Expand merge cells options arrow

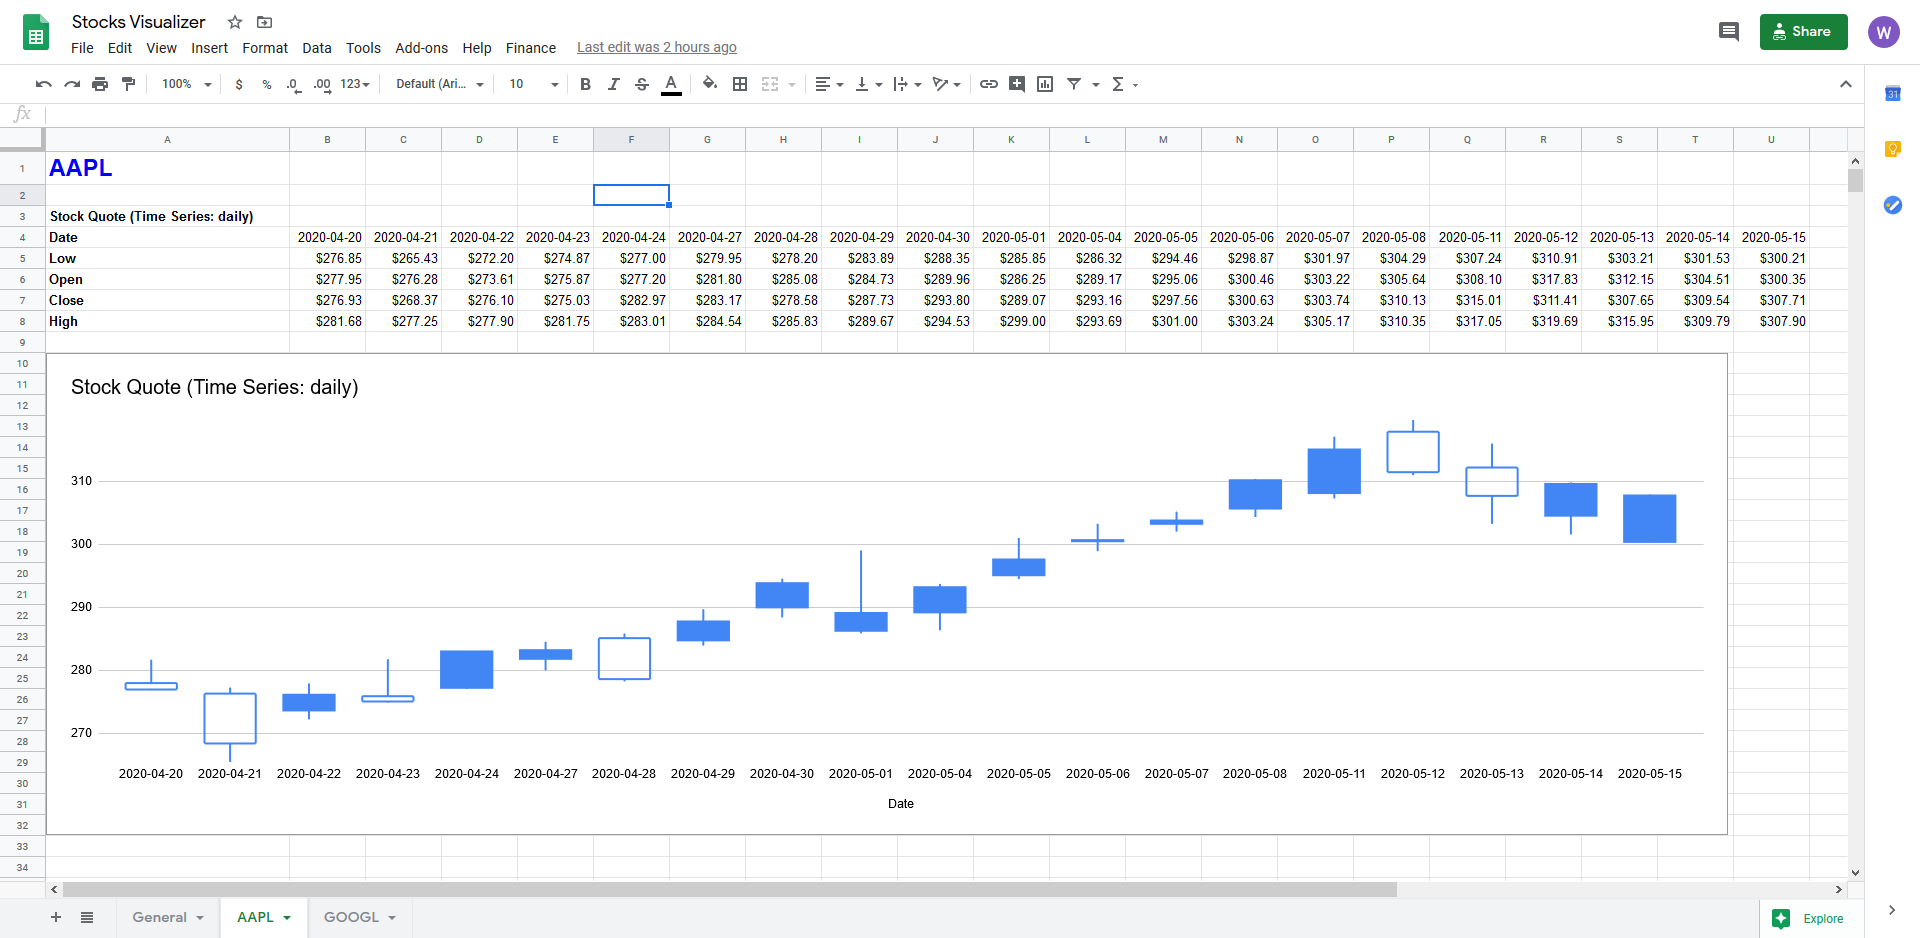[792, 84]
